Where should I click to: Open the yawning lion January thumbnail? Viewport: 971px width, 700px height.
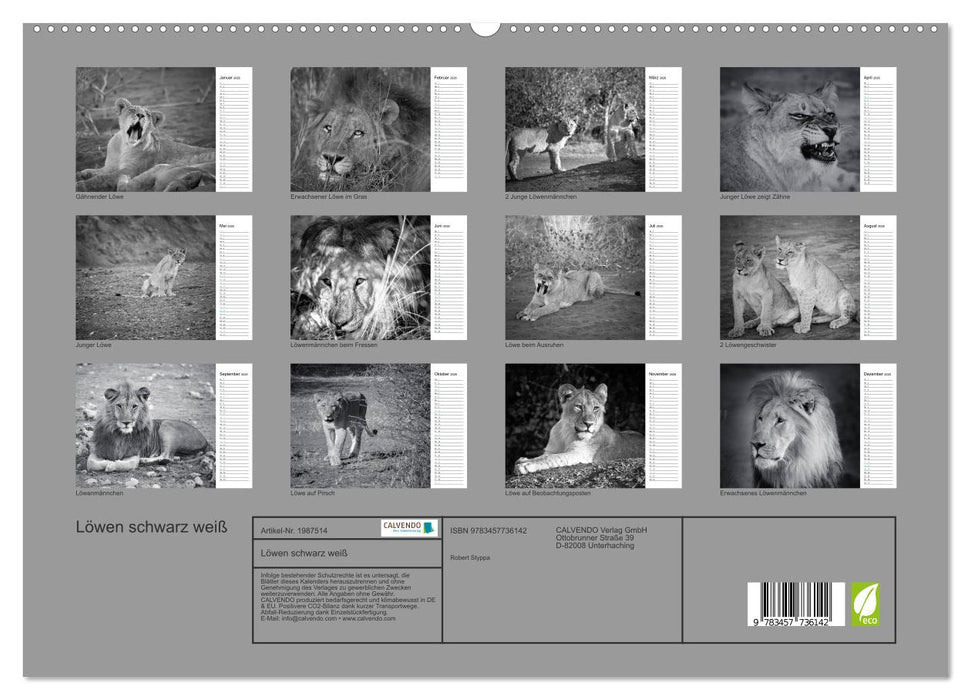point(146,129)
